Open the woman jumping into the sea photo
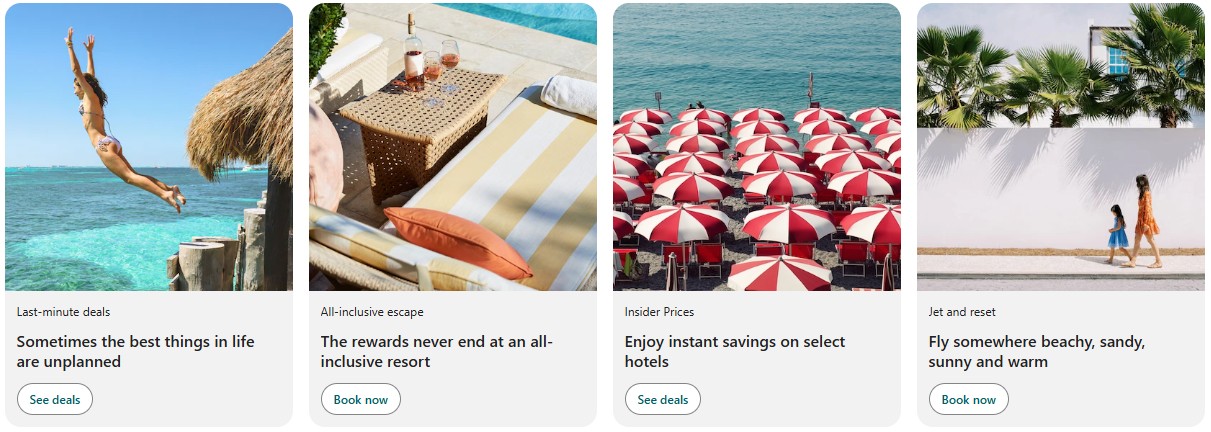1211x432 pixels. (x=149, y=147)
